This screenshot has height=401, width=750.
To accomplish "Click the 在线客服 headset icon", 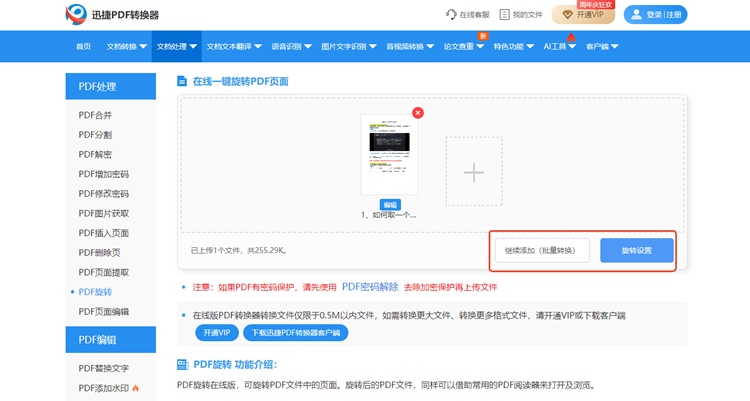I will point(451,14).
